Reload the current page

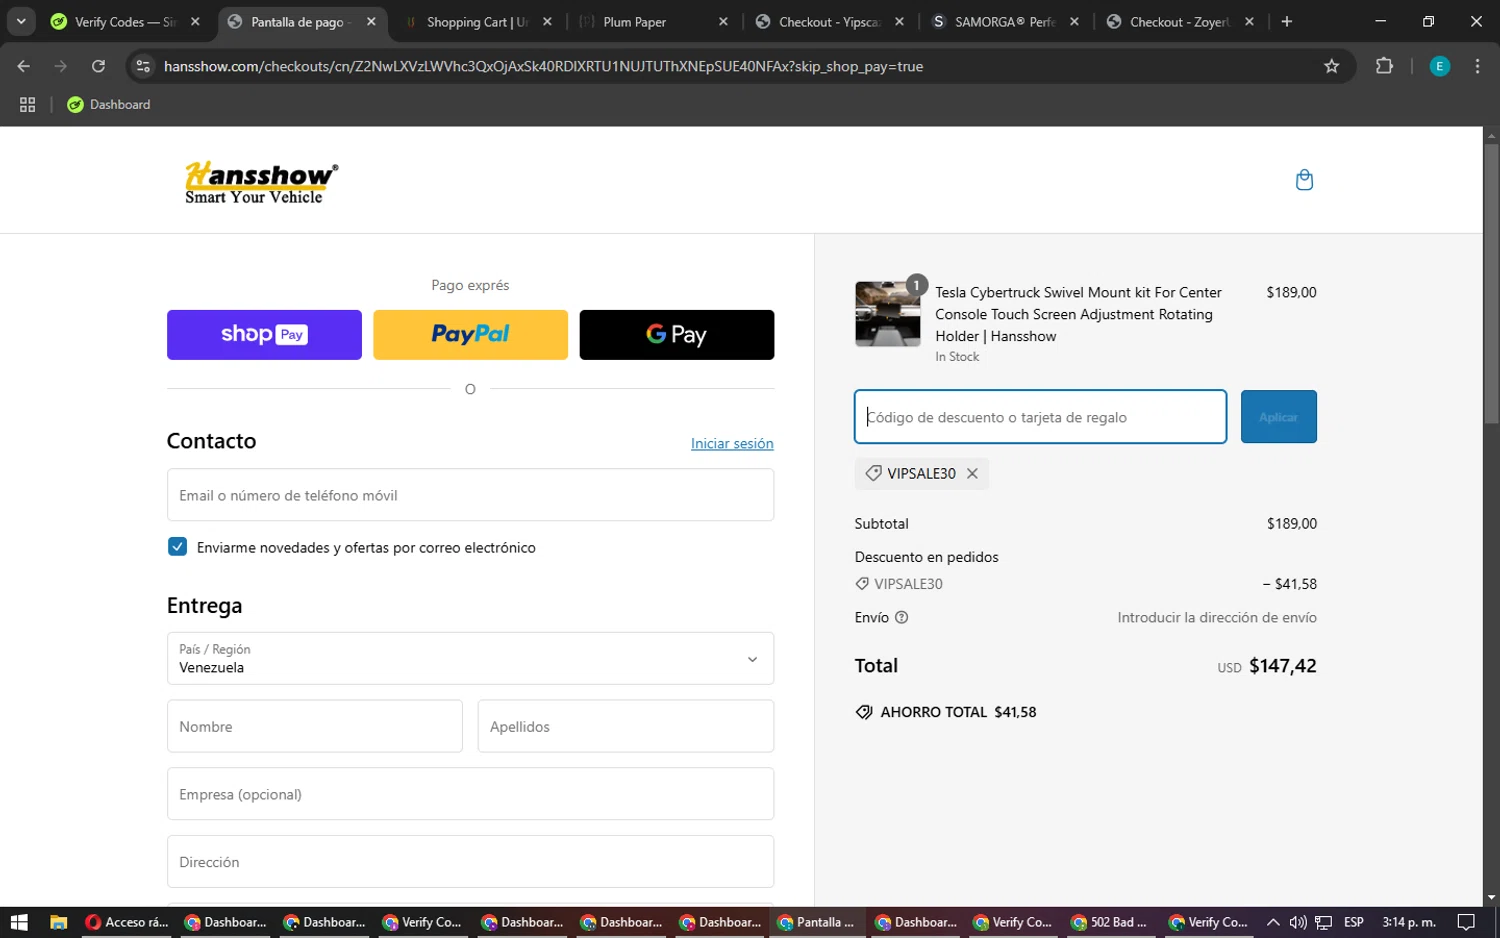pyautogui.click(x=98, y=66)
